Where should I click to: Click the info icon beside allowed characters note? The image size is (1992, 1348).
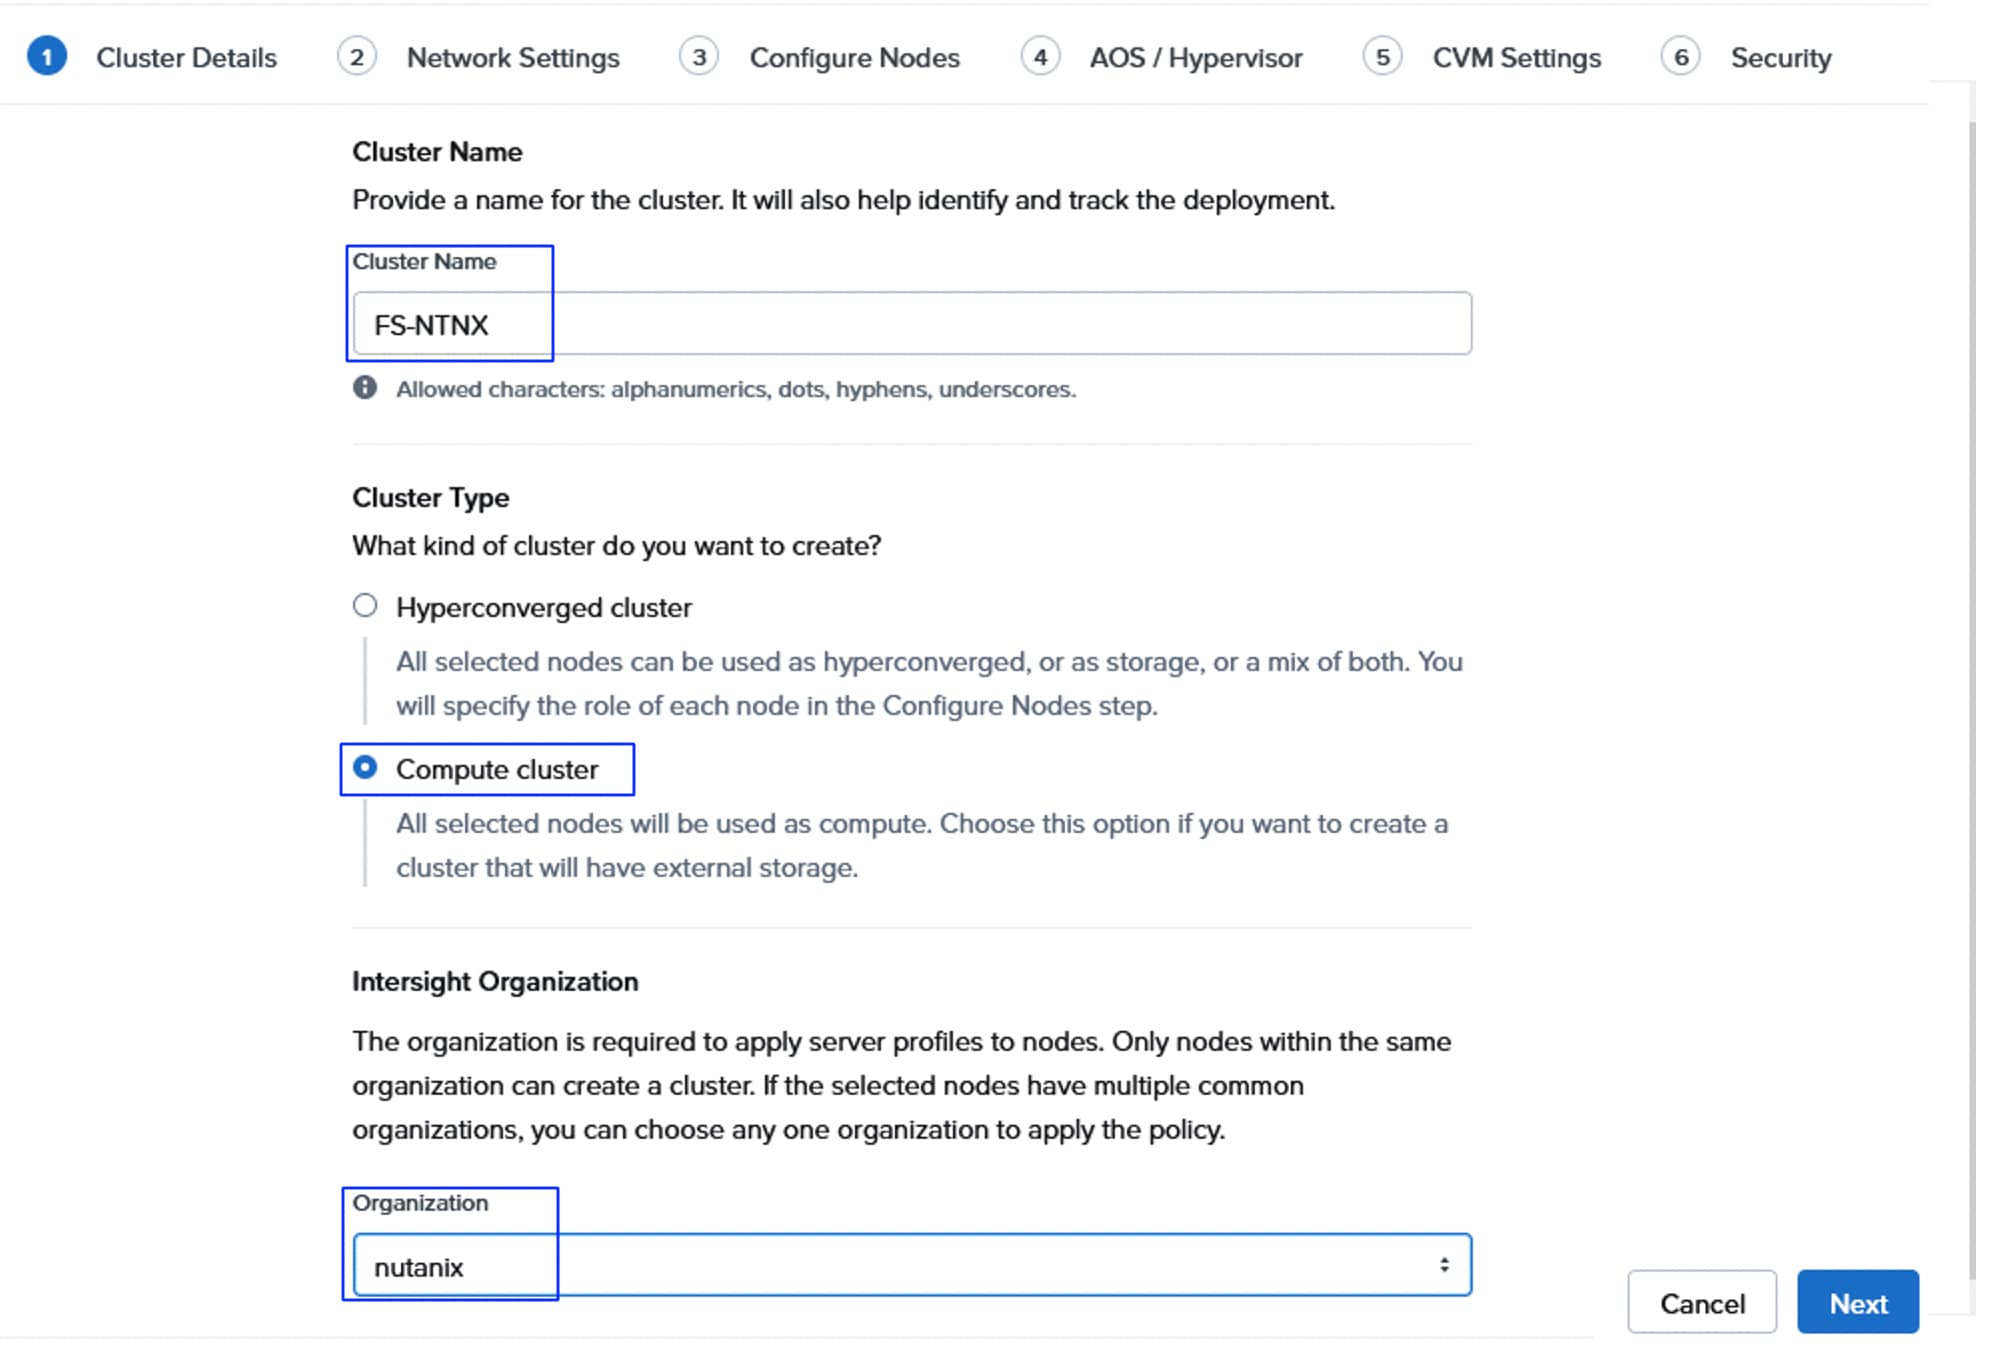coord(363,389)
